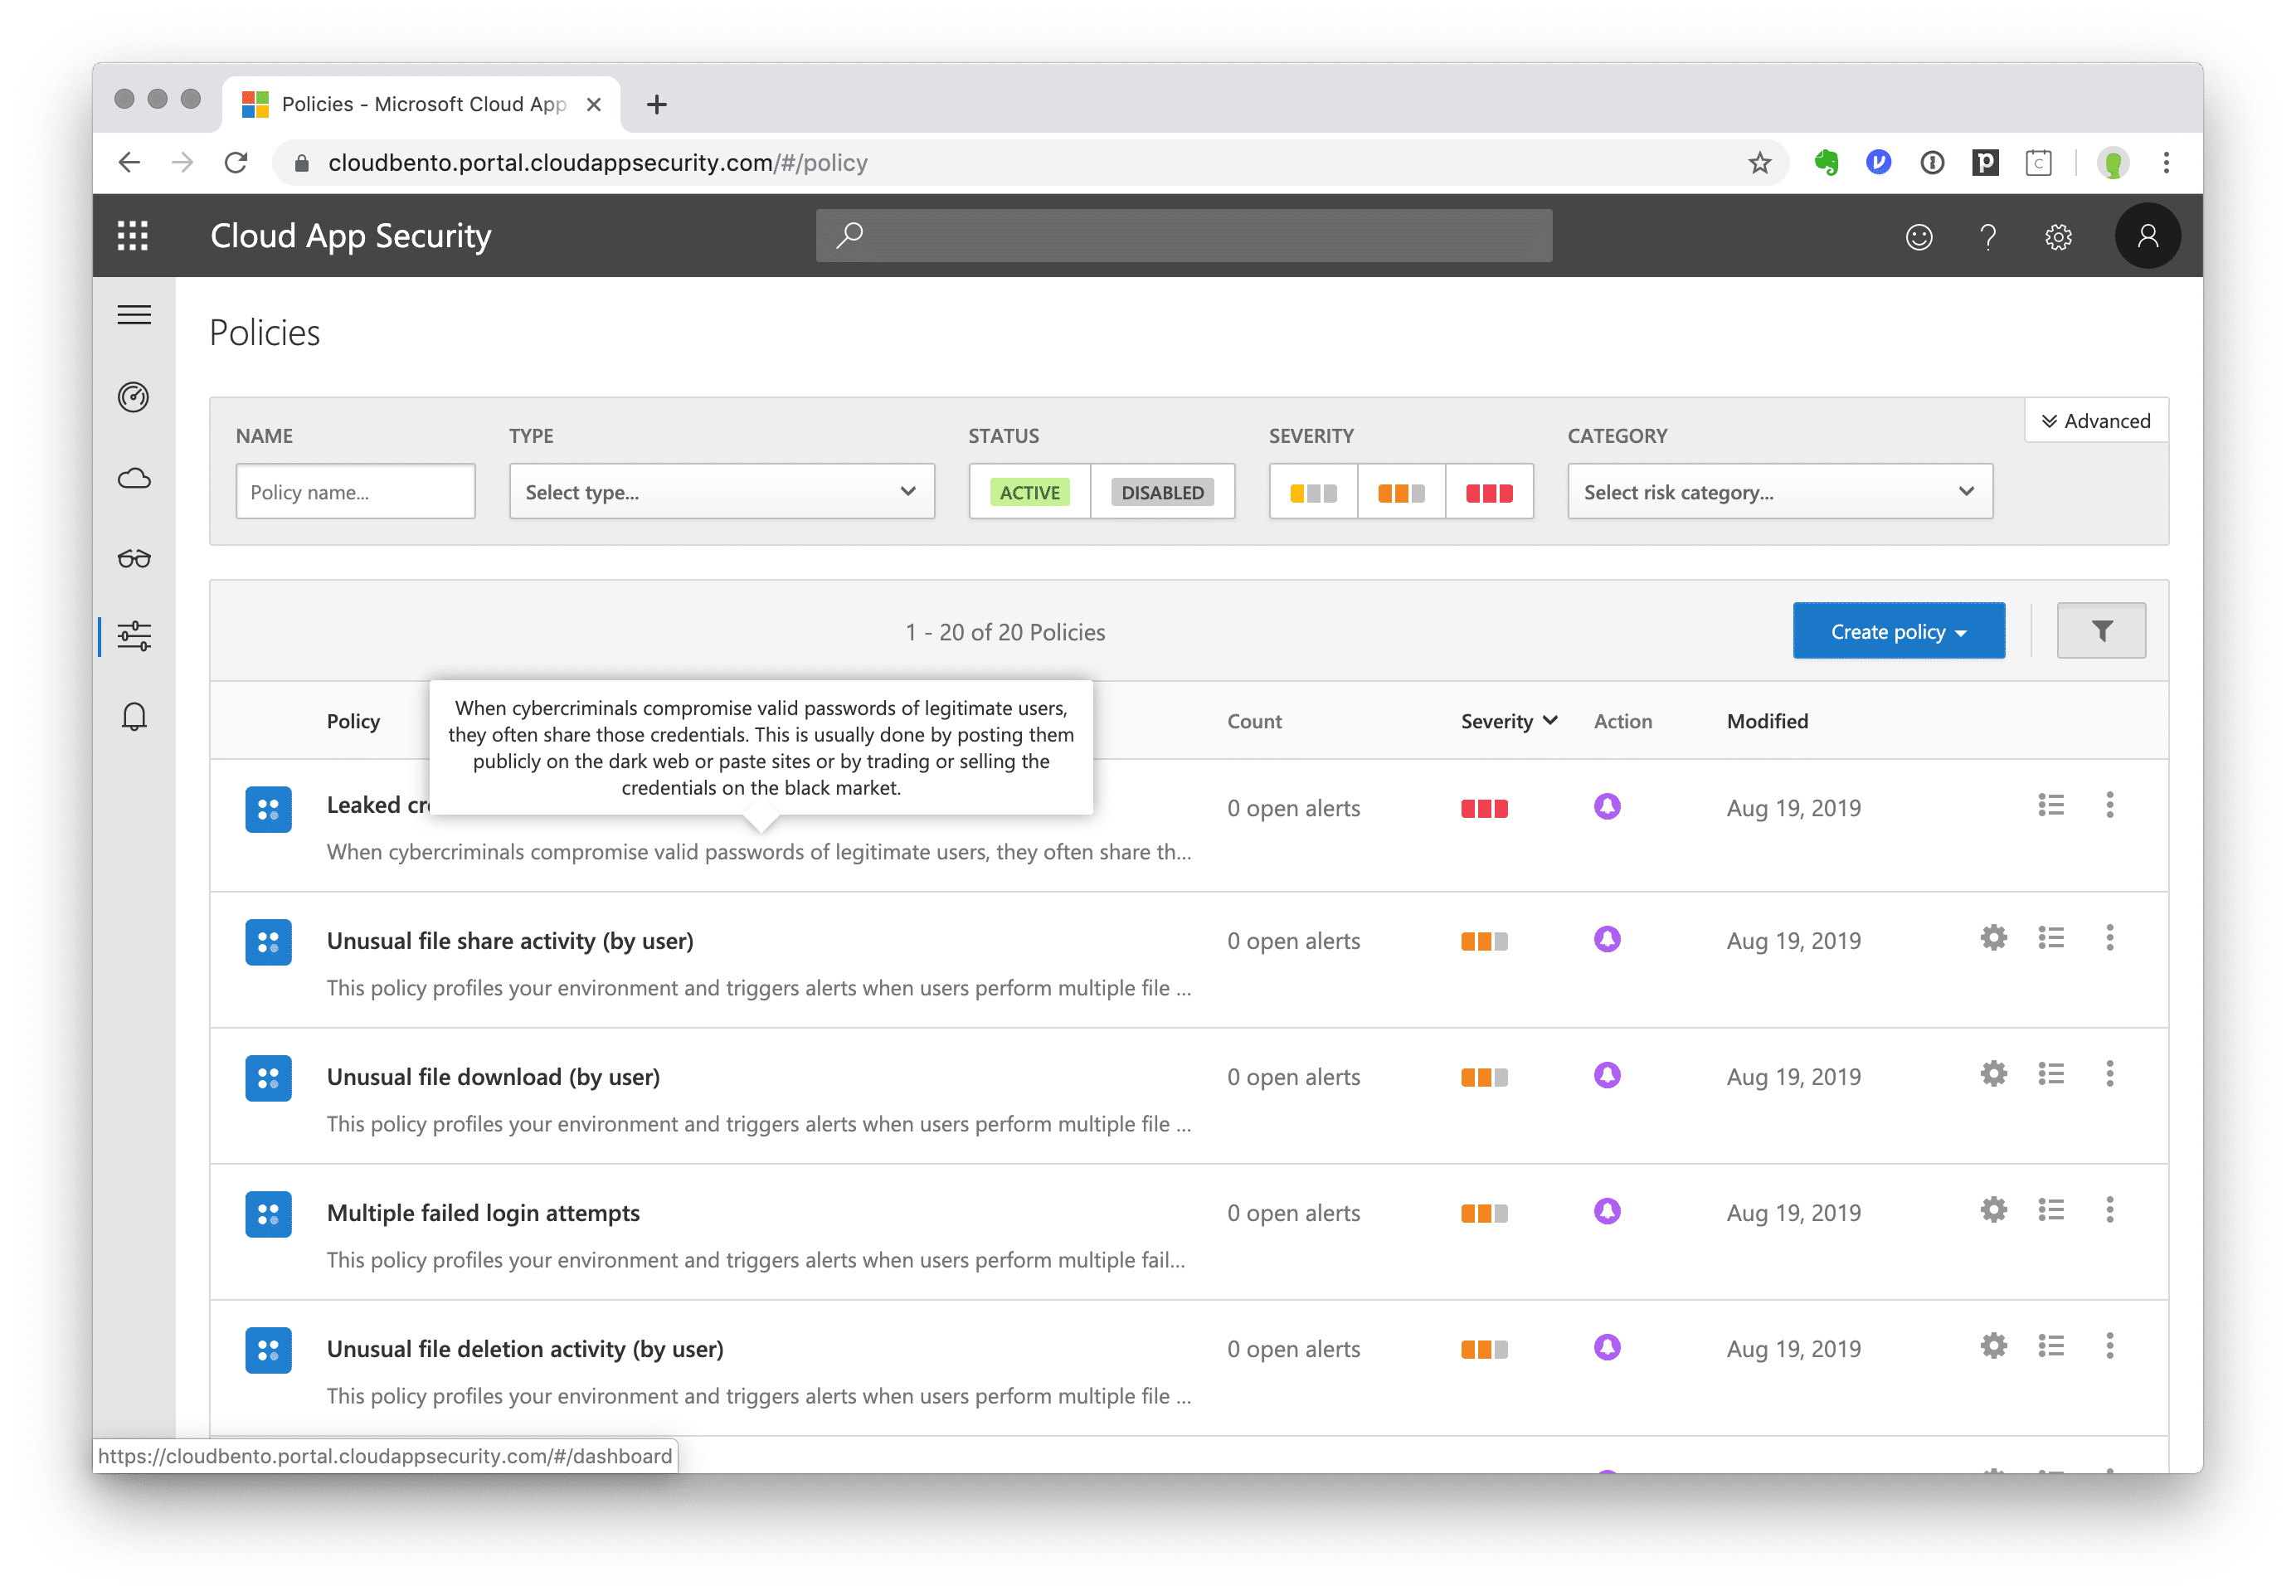Open the Create policy dropdown
The image size is (2296, 1596).
1898,631
